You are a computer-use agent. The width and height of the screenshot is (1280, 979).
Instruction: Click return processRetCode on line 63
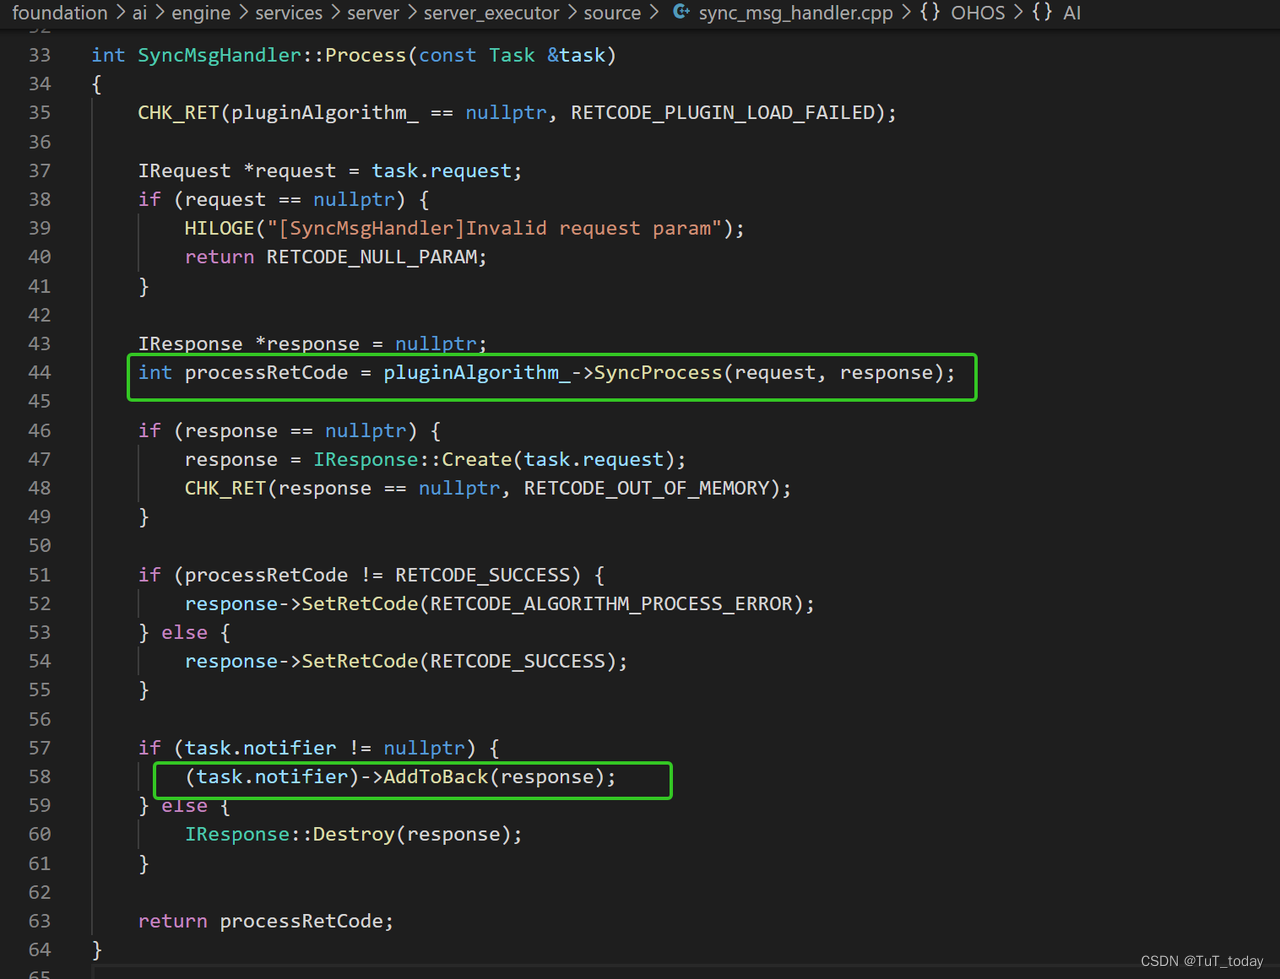265,920
